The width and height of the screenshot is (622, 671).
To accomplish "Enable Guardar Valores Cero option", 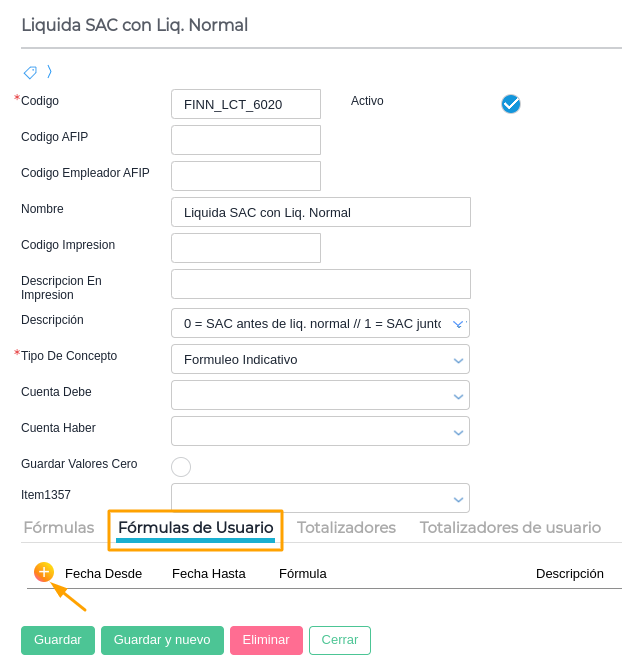I will 181,466.
